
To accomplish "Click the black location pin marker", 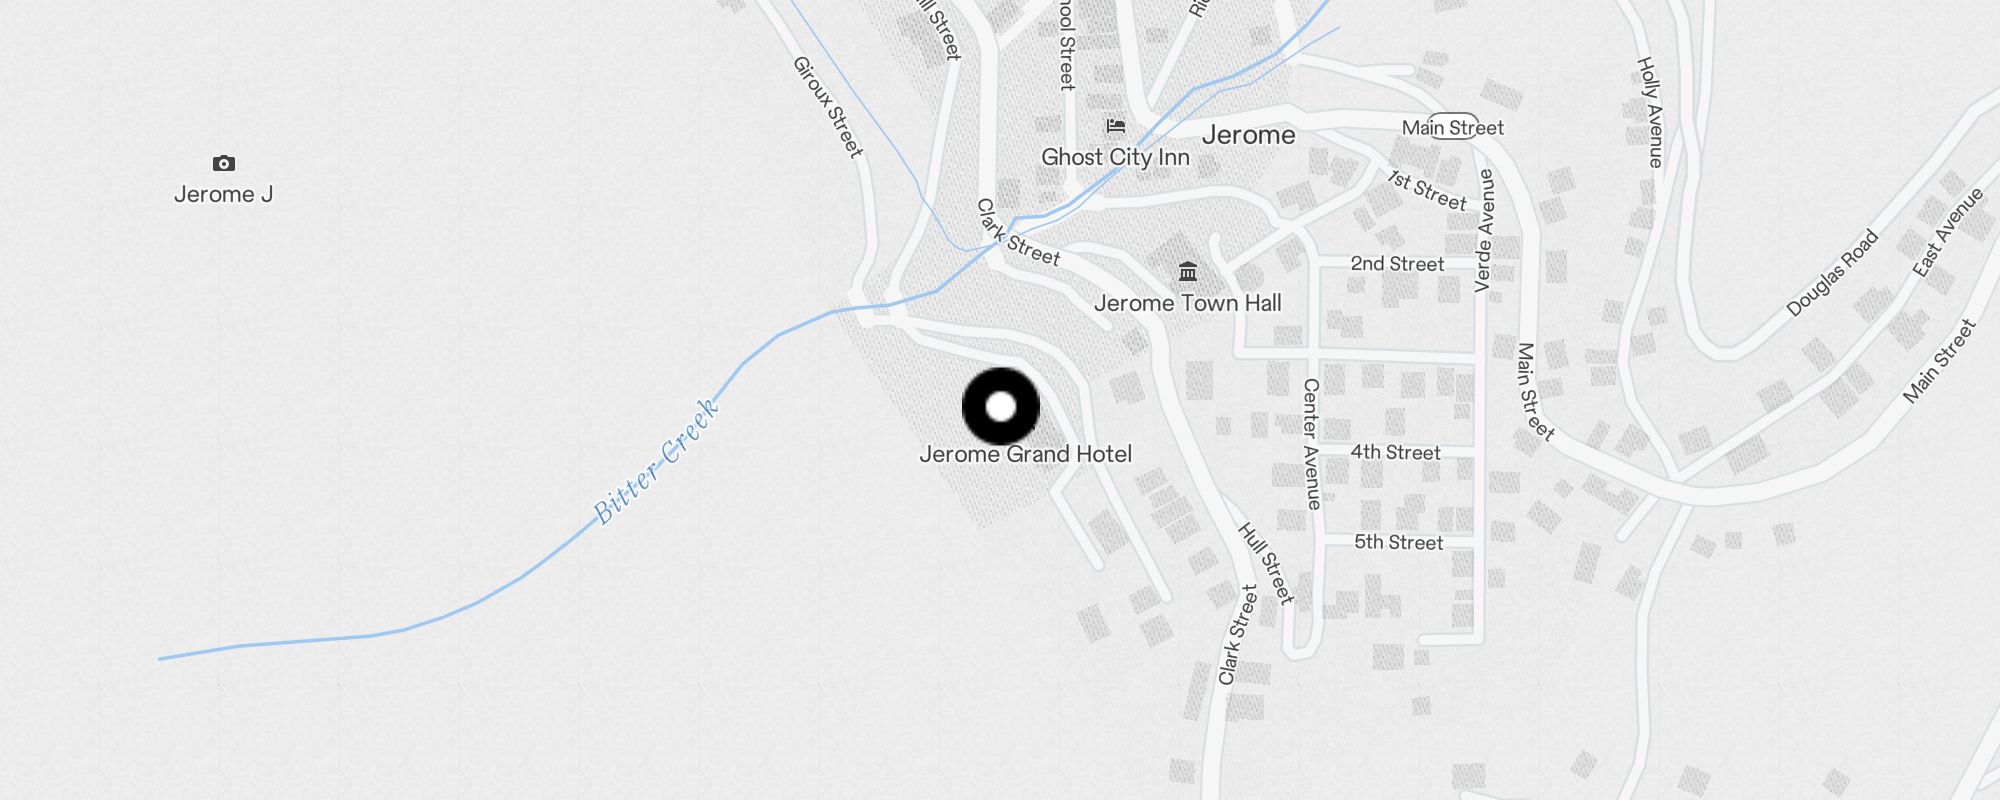I will [1001, 406].
